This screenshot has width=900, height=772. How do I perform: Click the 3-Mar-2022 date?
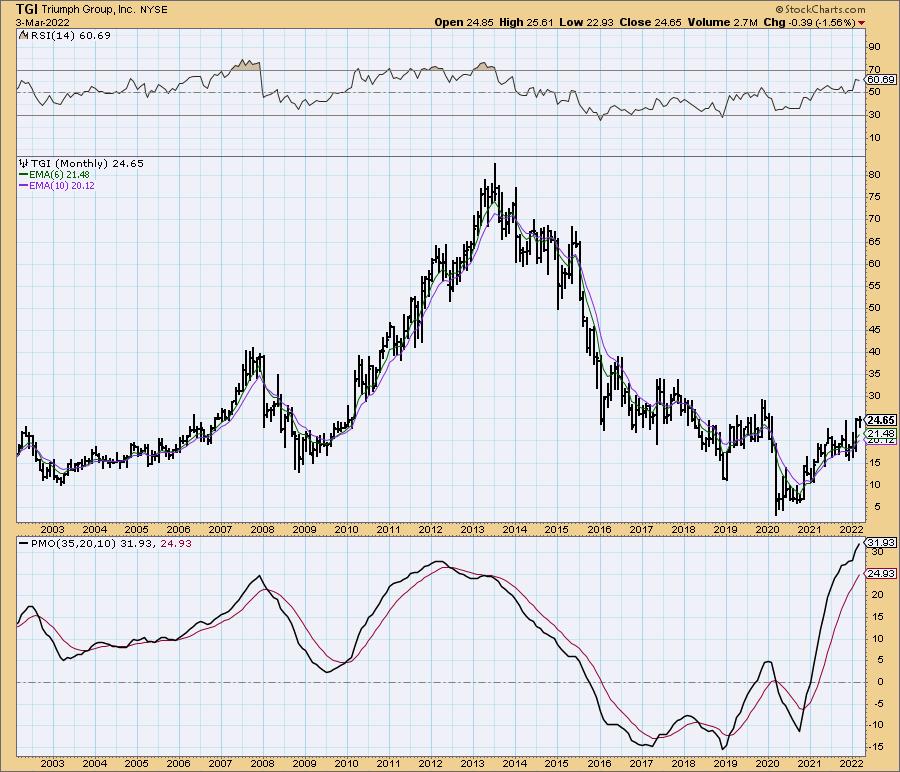[43, 22]
